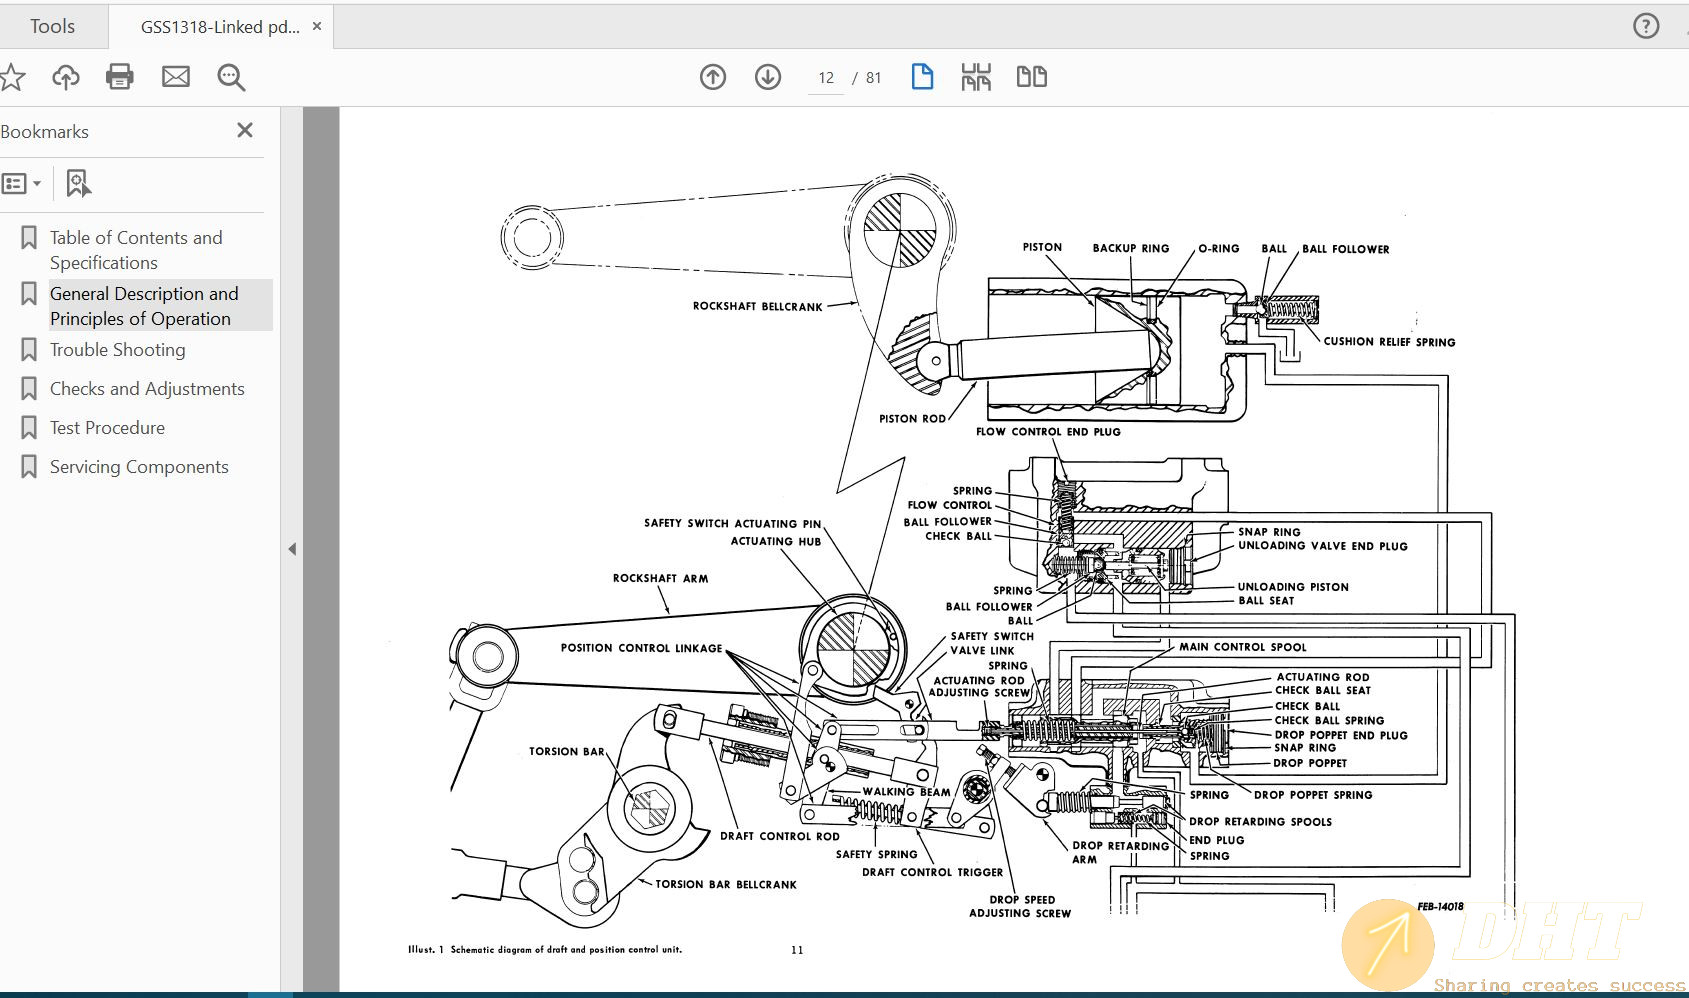
Task: Add file to starred with star icon
Action: click(11, 77)
